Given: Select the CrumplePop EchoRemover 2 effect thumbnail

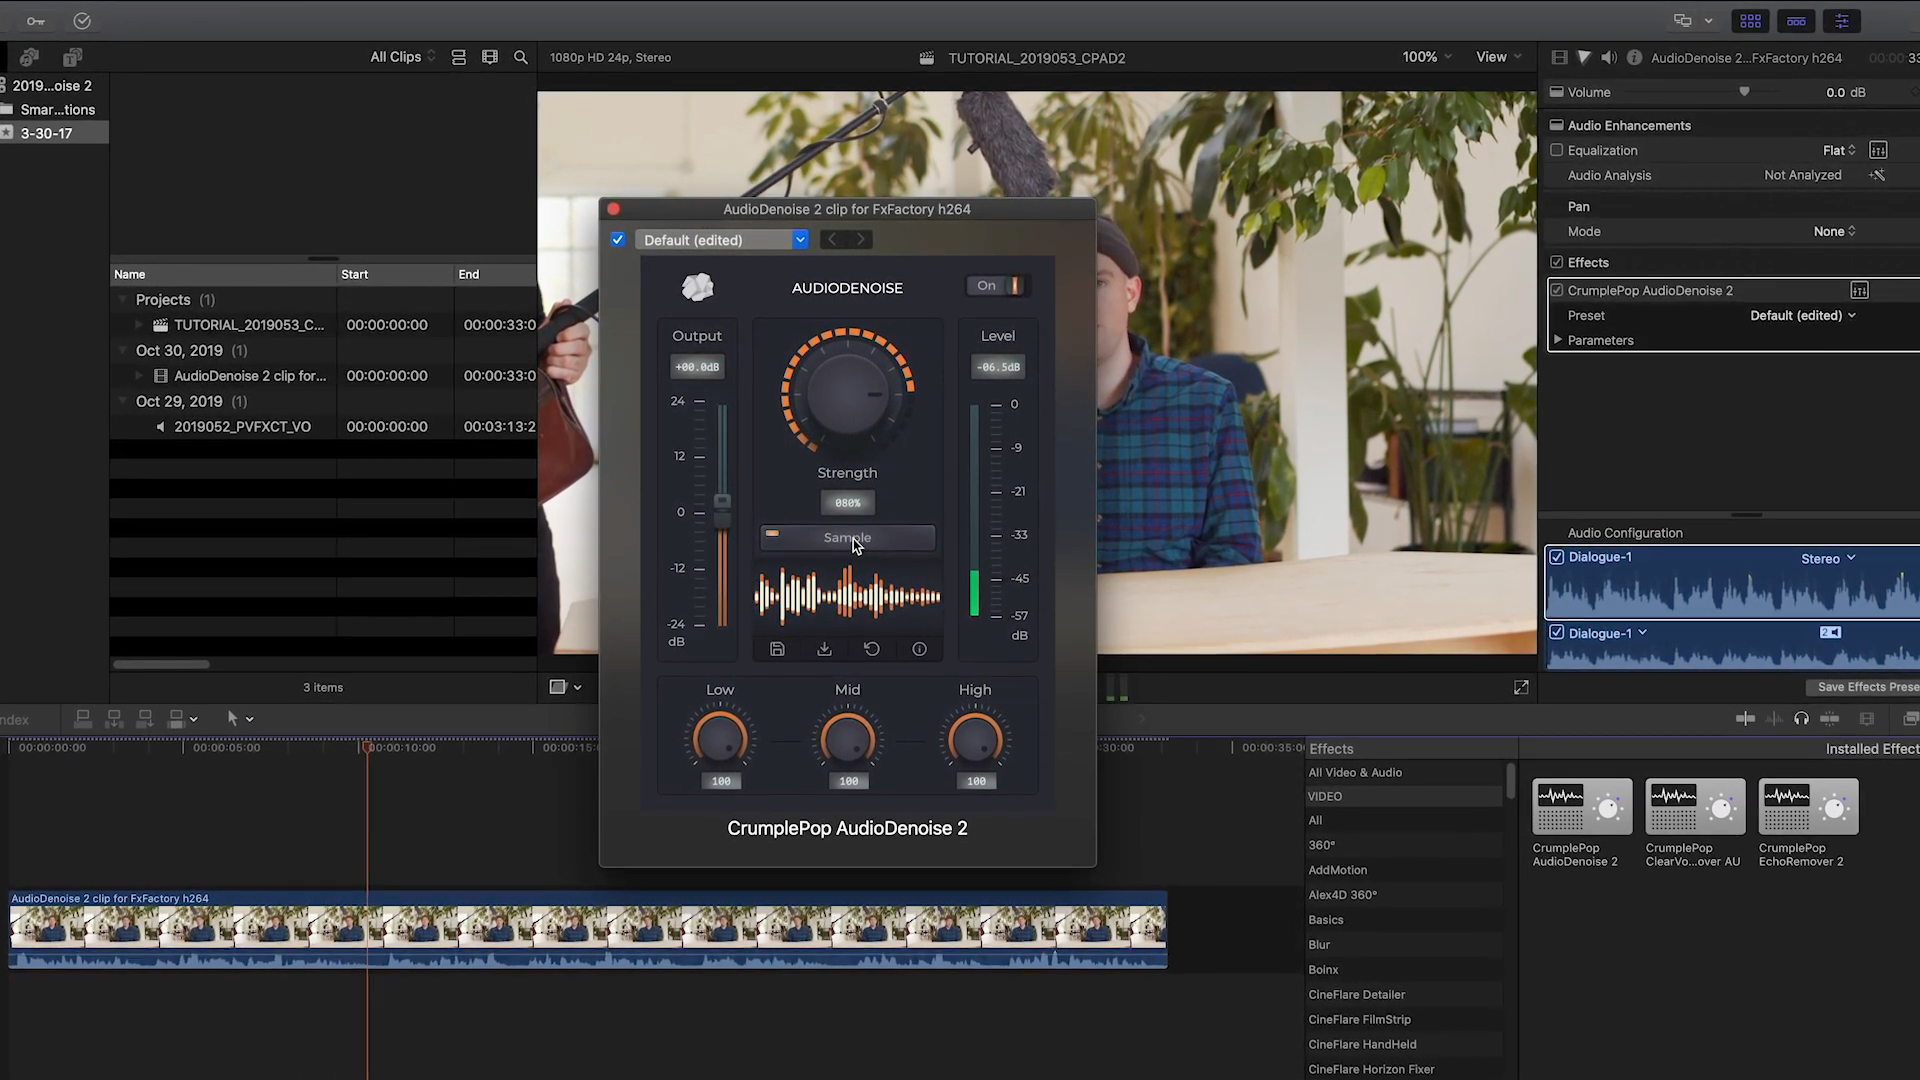Looking at the screenshot, I should coord(1808,807).
